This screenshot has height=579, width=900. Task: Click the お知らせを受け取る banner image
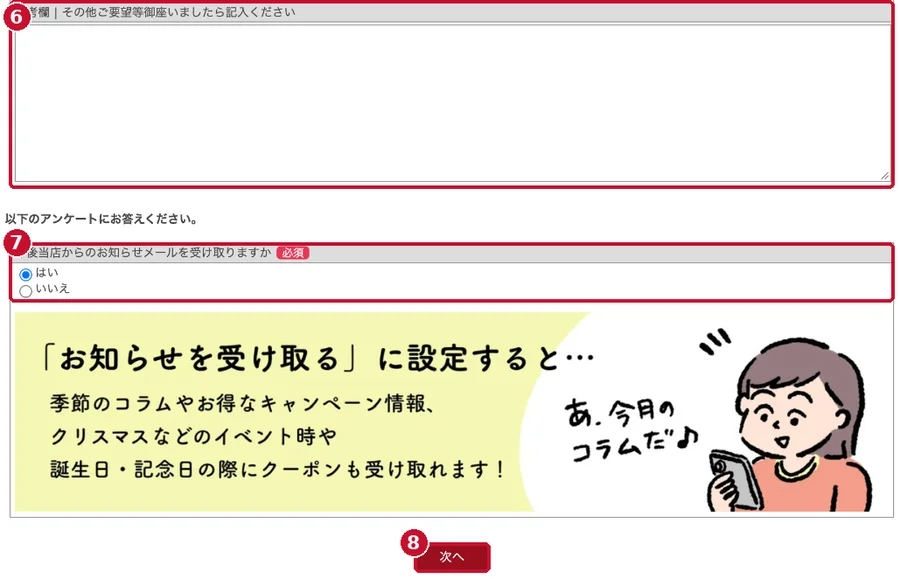452,411
